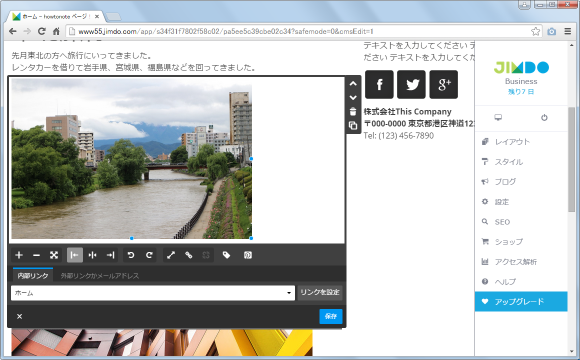Click the shrink image minus icon
Viewport: 580px width, 360px height.
pyautogui.click(x=36, y=255)
